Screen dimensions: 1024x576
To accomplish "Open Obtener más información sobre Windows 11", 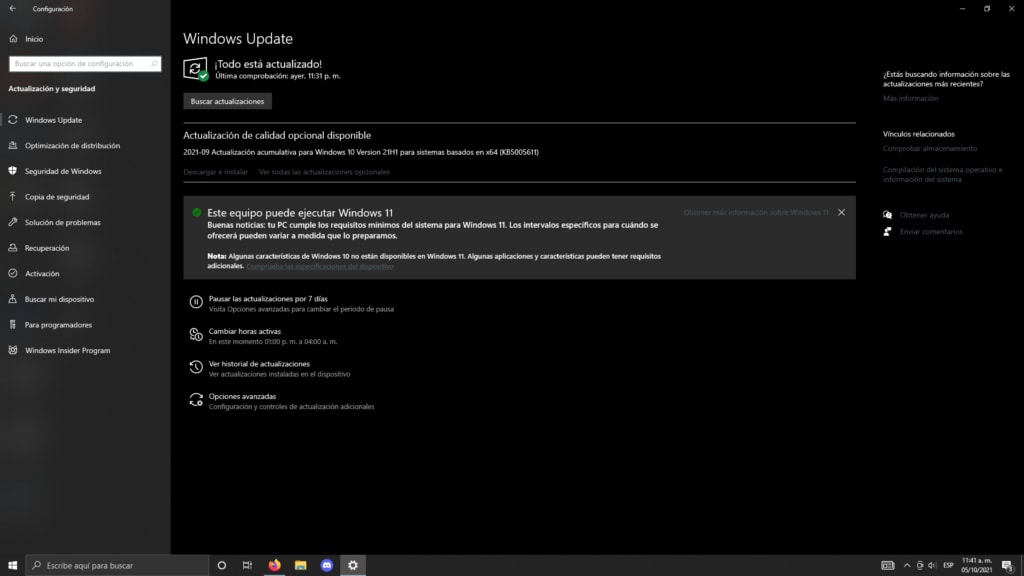I will 756,212.
